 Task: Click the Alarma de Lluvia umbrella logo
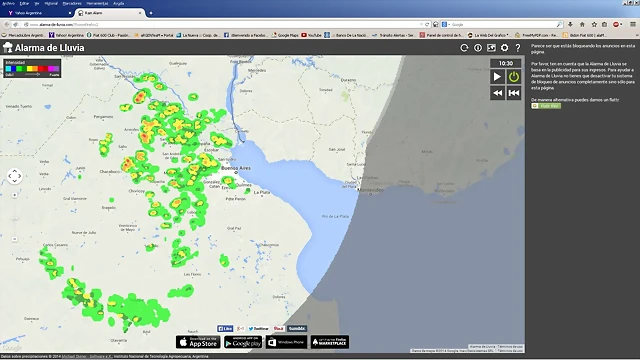(8, 48)
